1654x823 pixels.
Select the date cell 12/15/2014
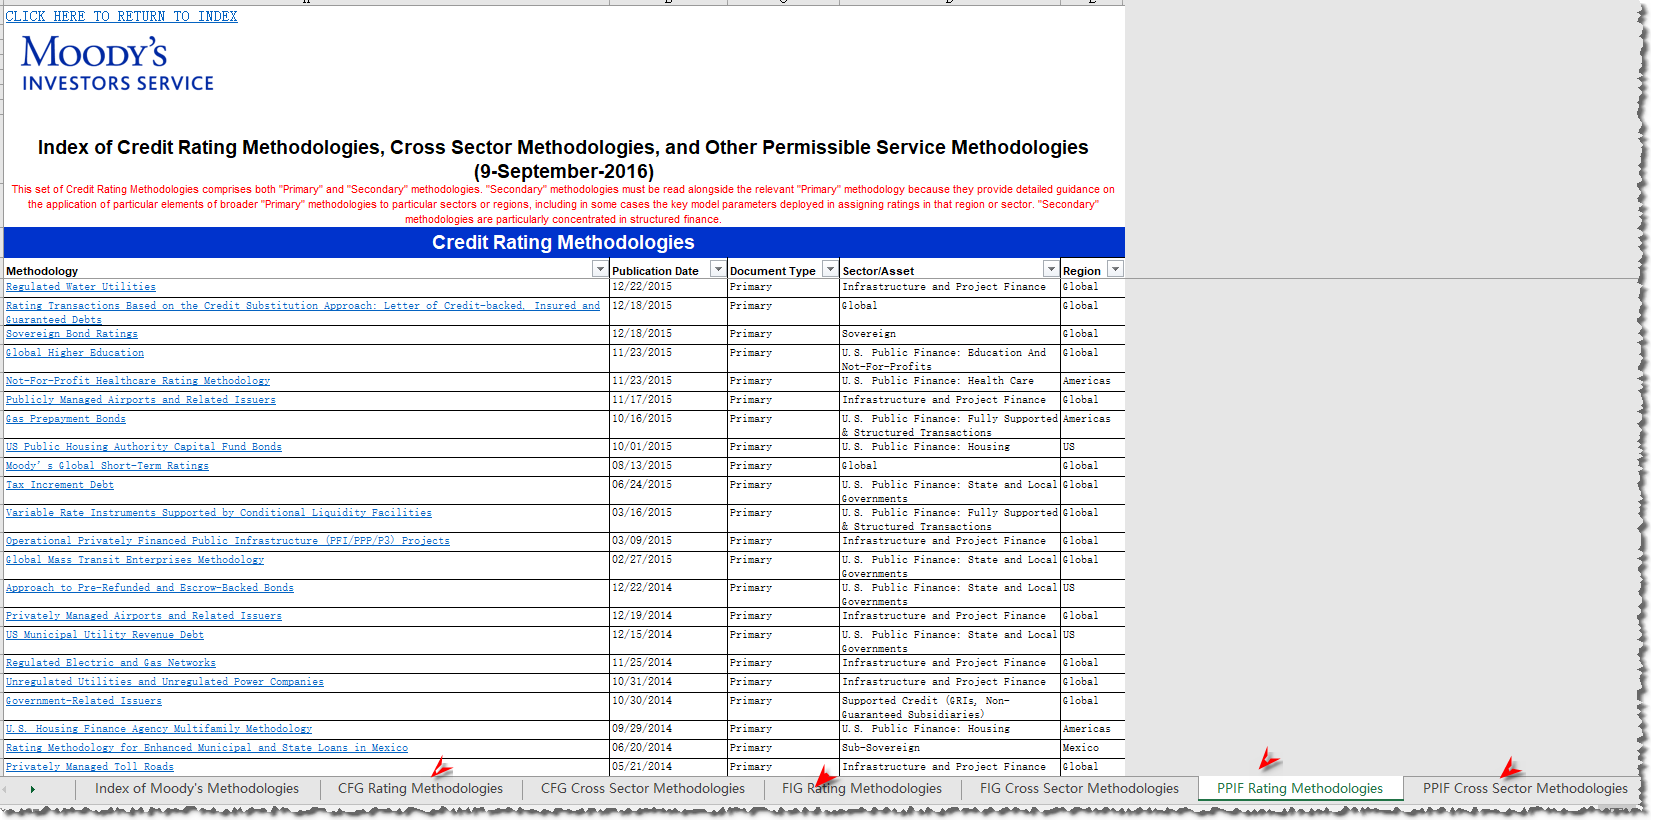(x=668, y=641)
